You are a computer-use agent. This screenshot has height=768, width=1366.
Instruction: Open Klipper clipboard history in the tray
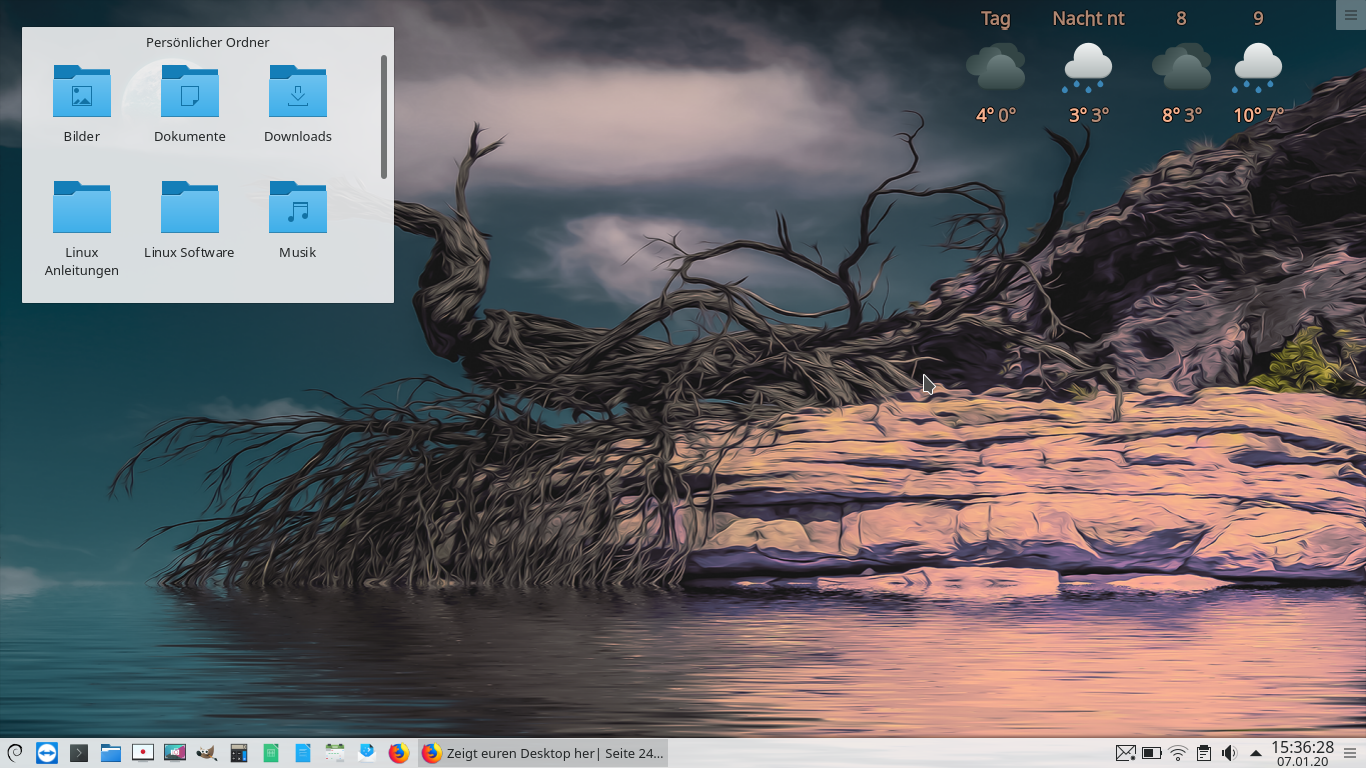(1204, 753)
